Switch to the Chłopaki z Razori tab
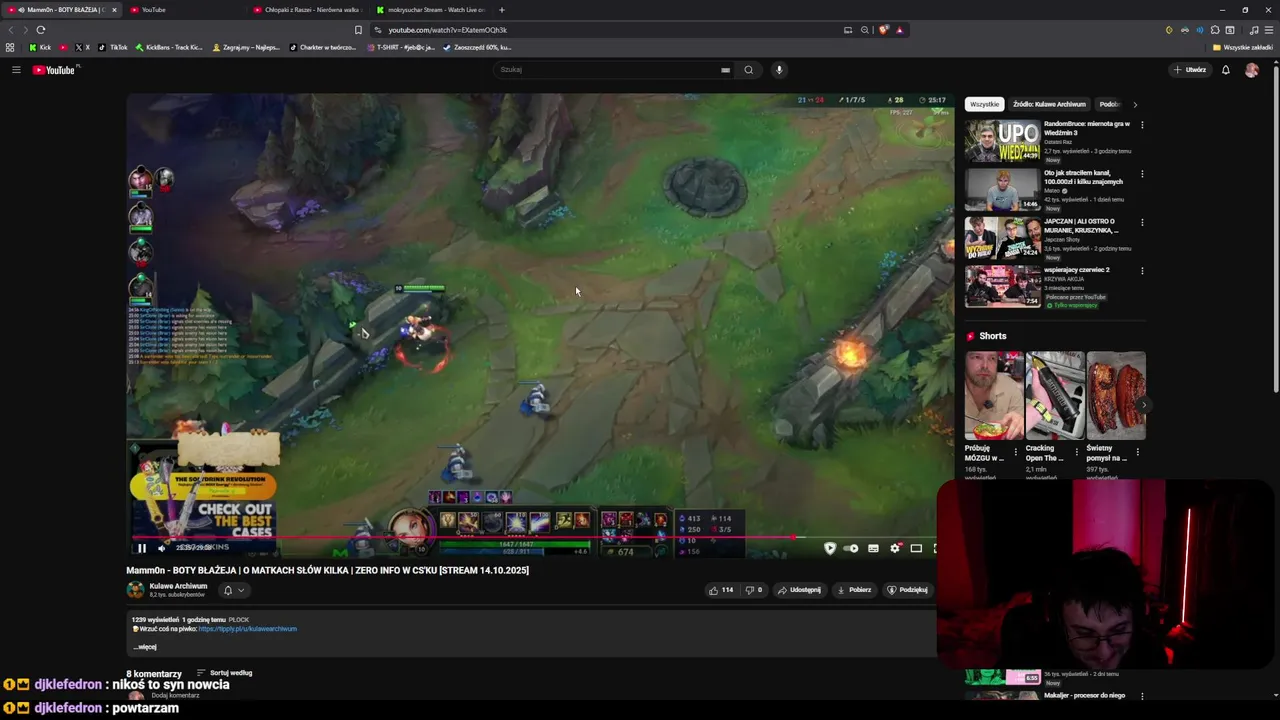The image size is (1280, 720). tap(306, 10)
